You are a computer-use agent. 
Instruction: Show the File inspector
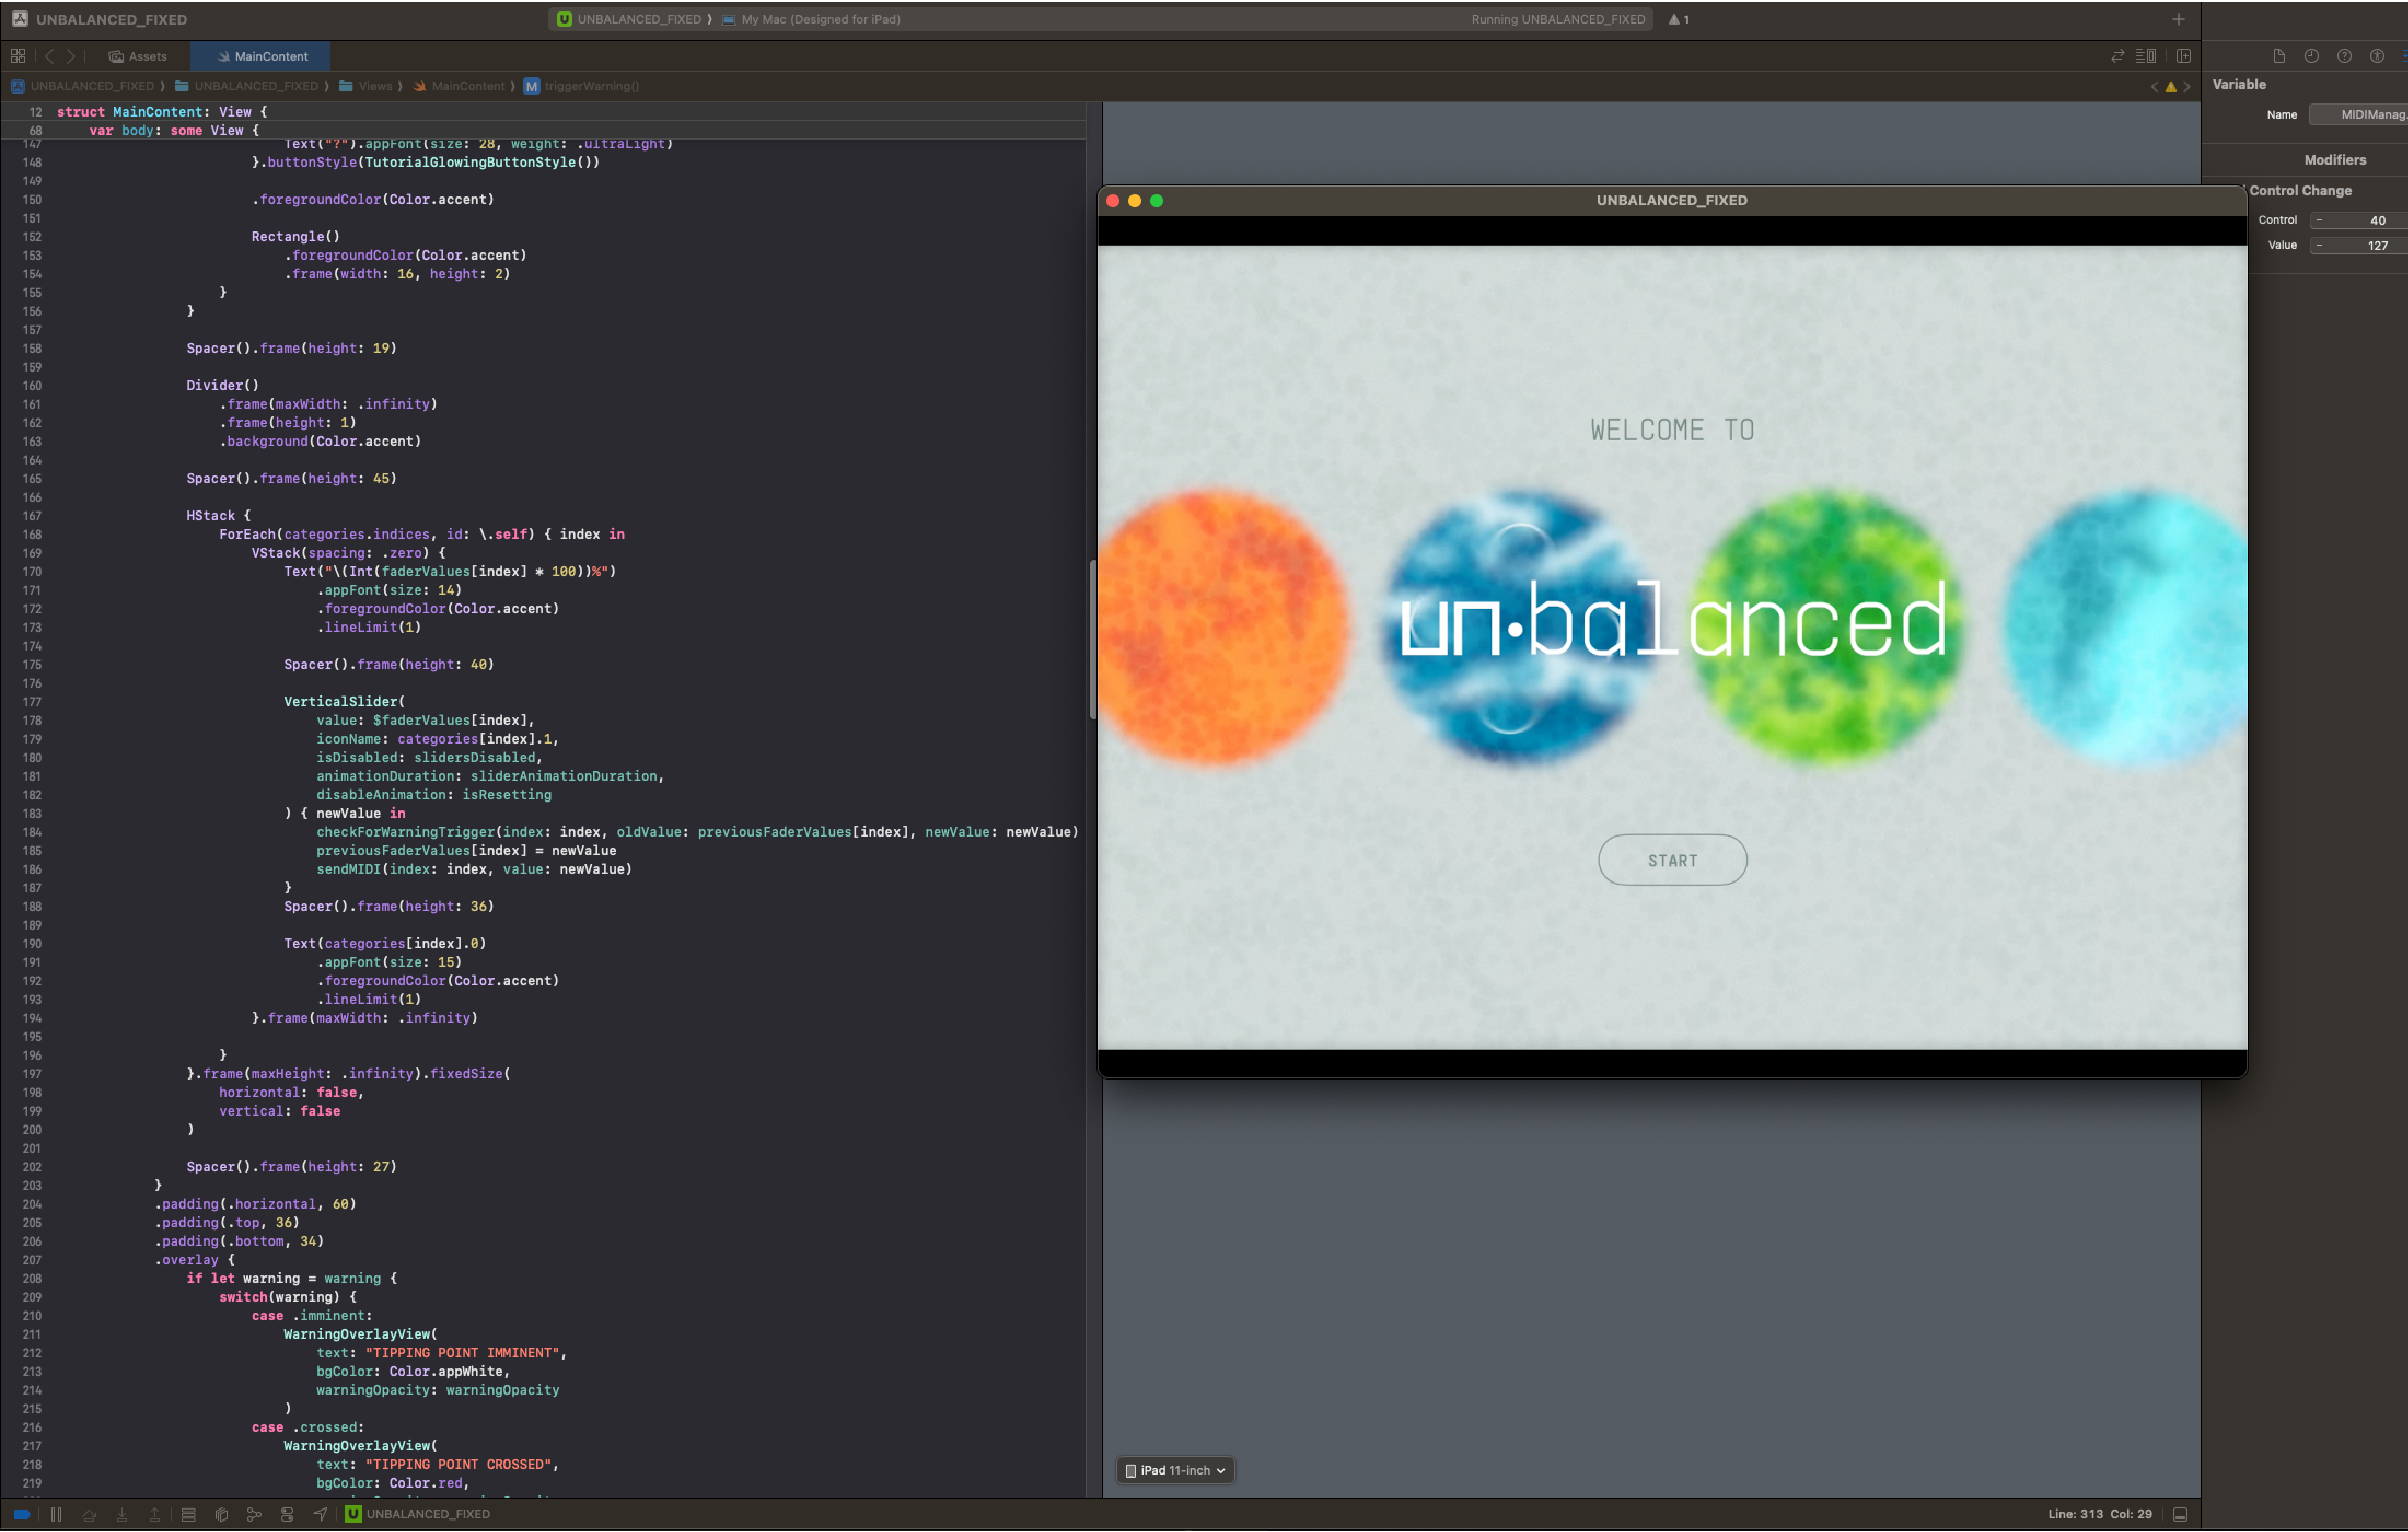point(2278,56)
